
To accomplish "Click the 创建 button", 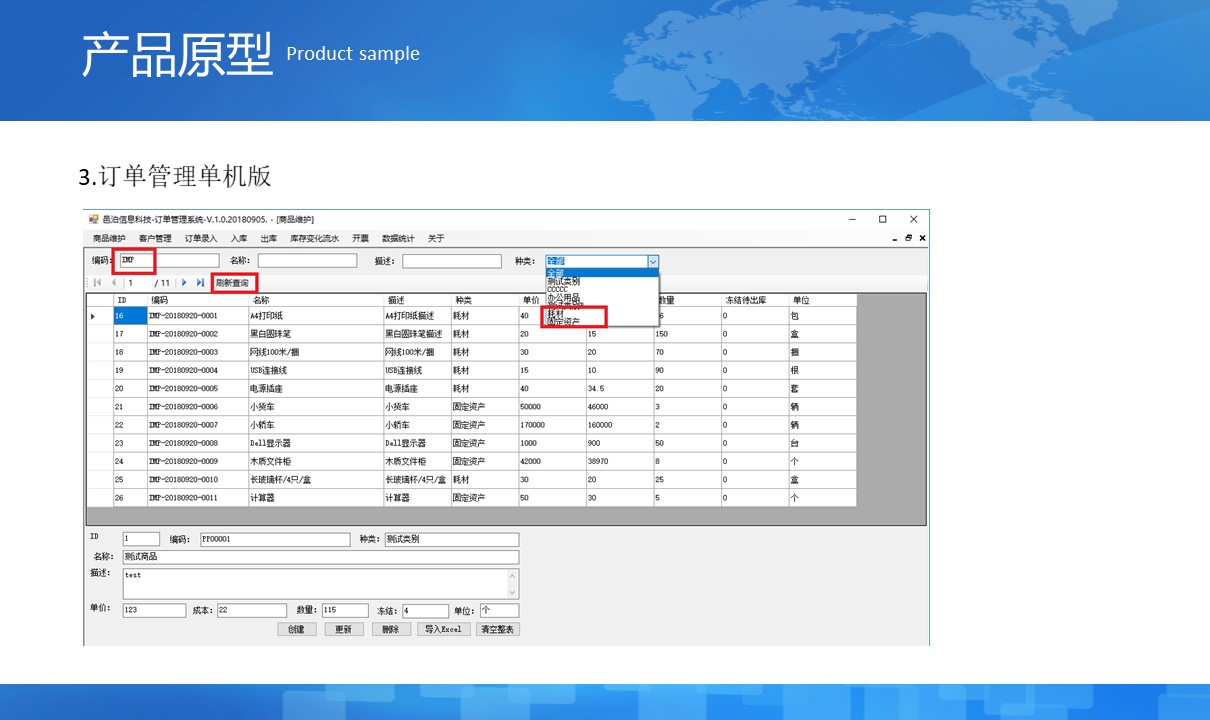I will point(297,629).
